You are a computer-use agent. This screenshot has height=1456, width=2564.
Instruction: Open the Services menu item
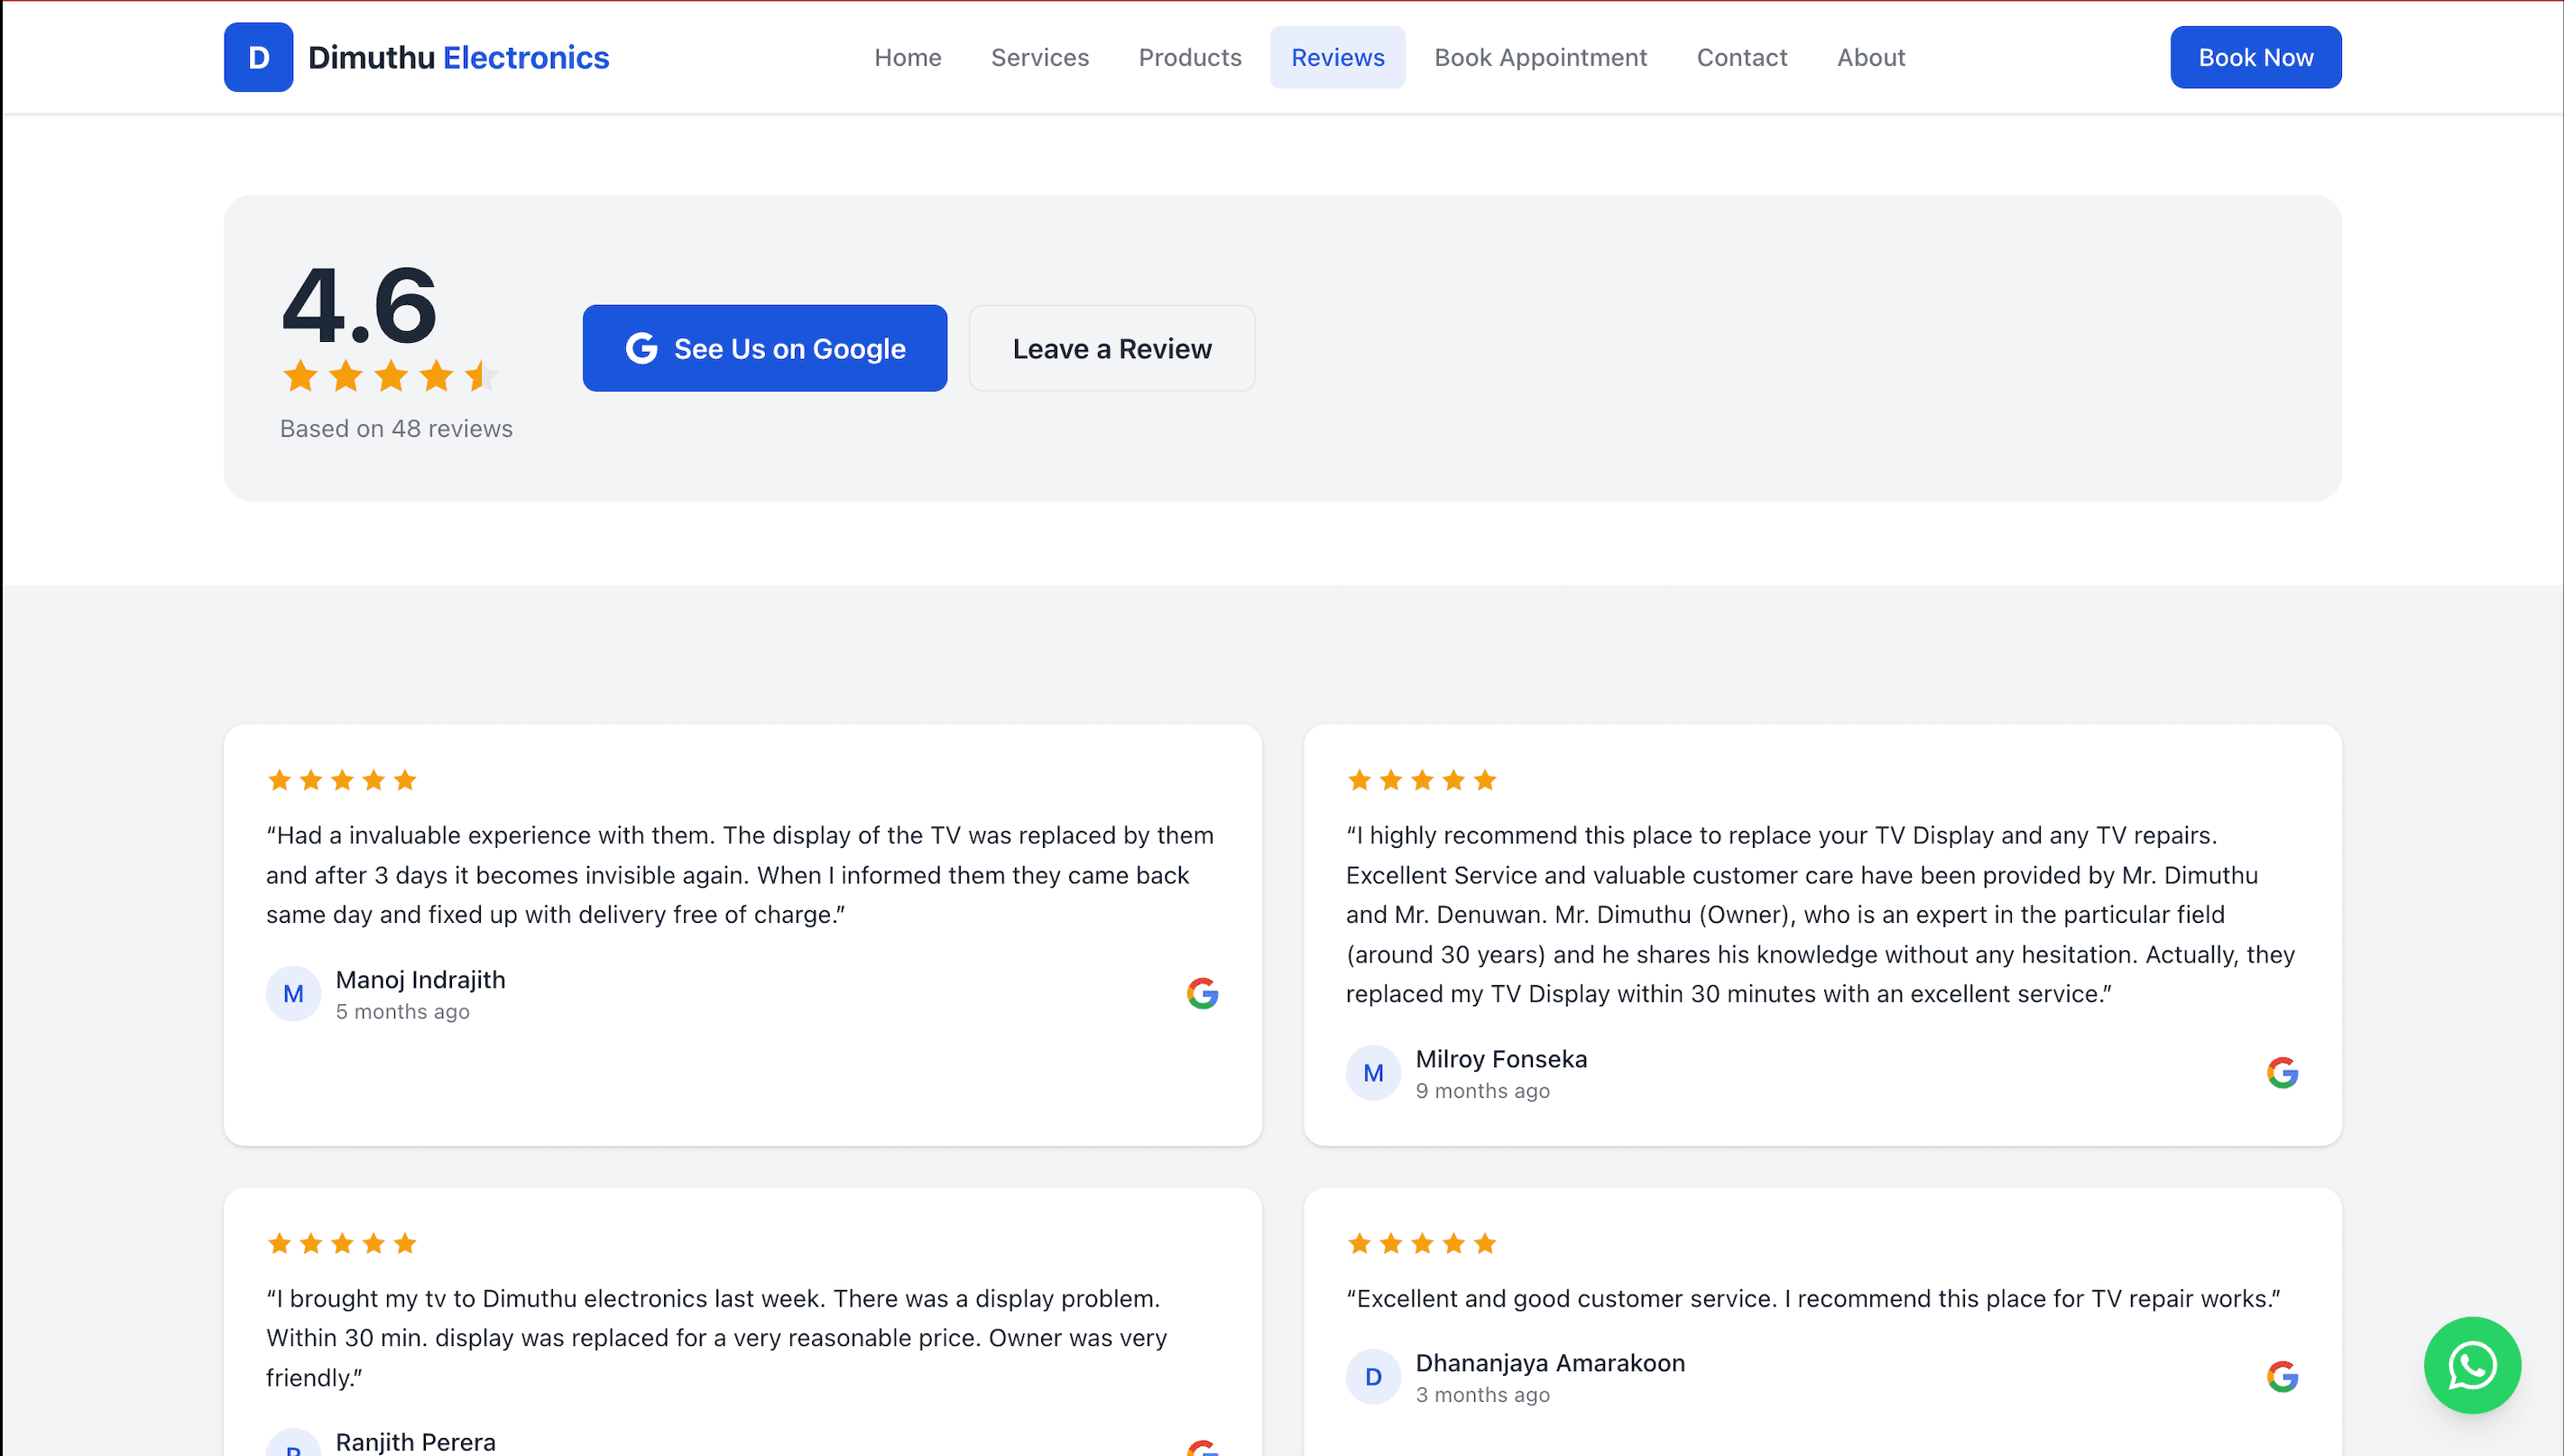(x=1040, y=57)
